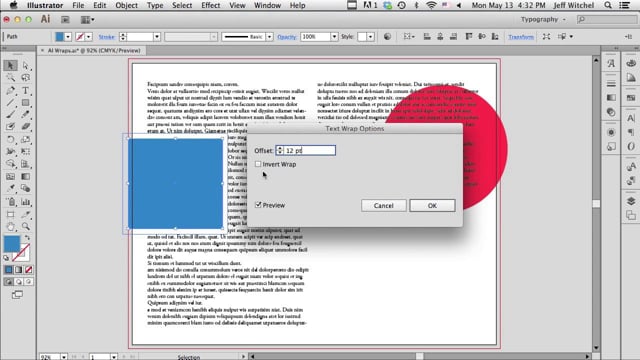
Task: Click the blue fill swatch in toolbox
Action: click(x=11, y=244)
